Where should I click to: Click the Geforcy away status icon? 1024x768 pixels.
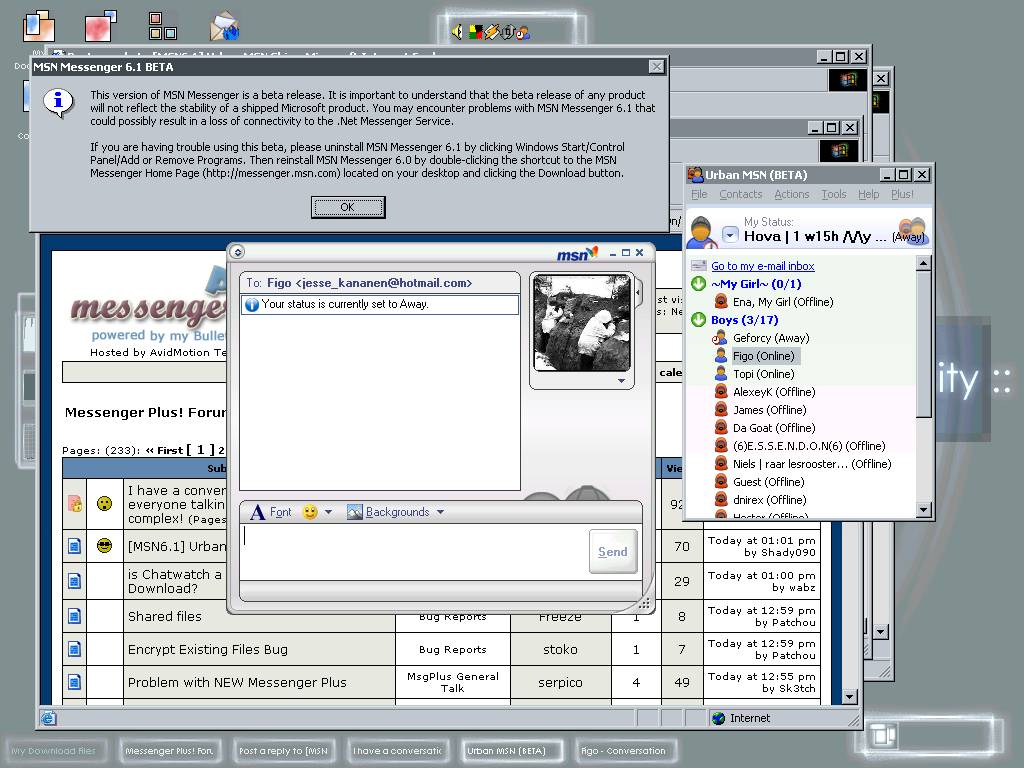[721, 338]
